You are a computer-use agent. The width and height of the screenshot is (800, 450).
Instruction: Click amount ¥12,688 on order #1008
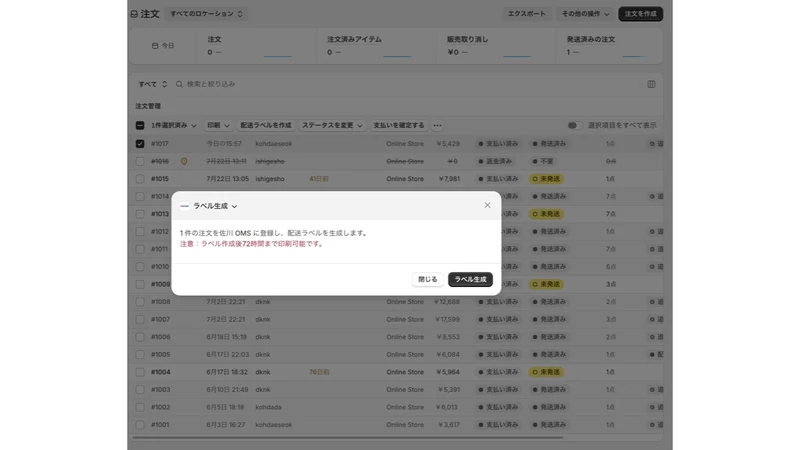point(447,302)
